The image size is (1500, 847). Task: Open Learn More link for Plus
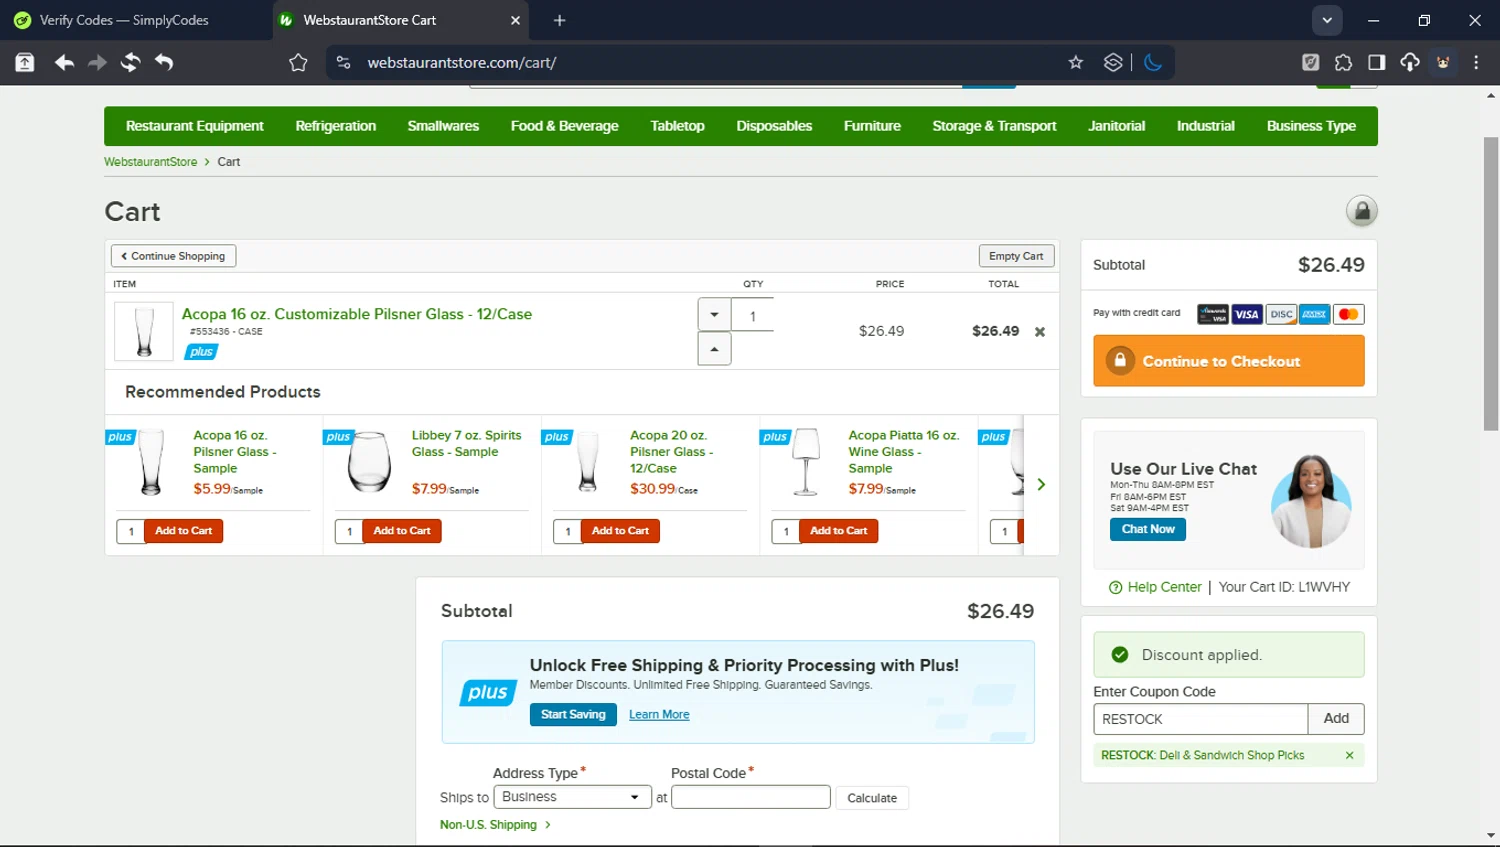point(659,715)
